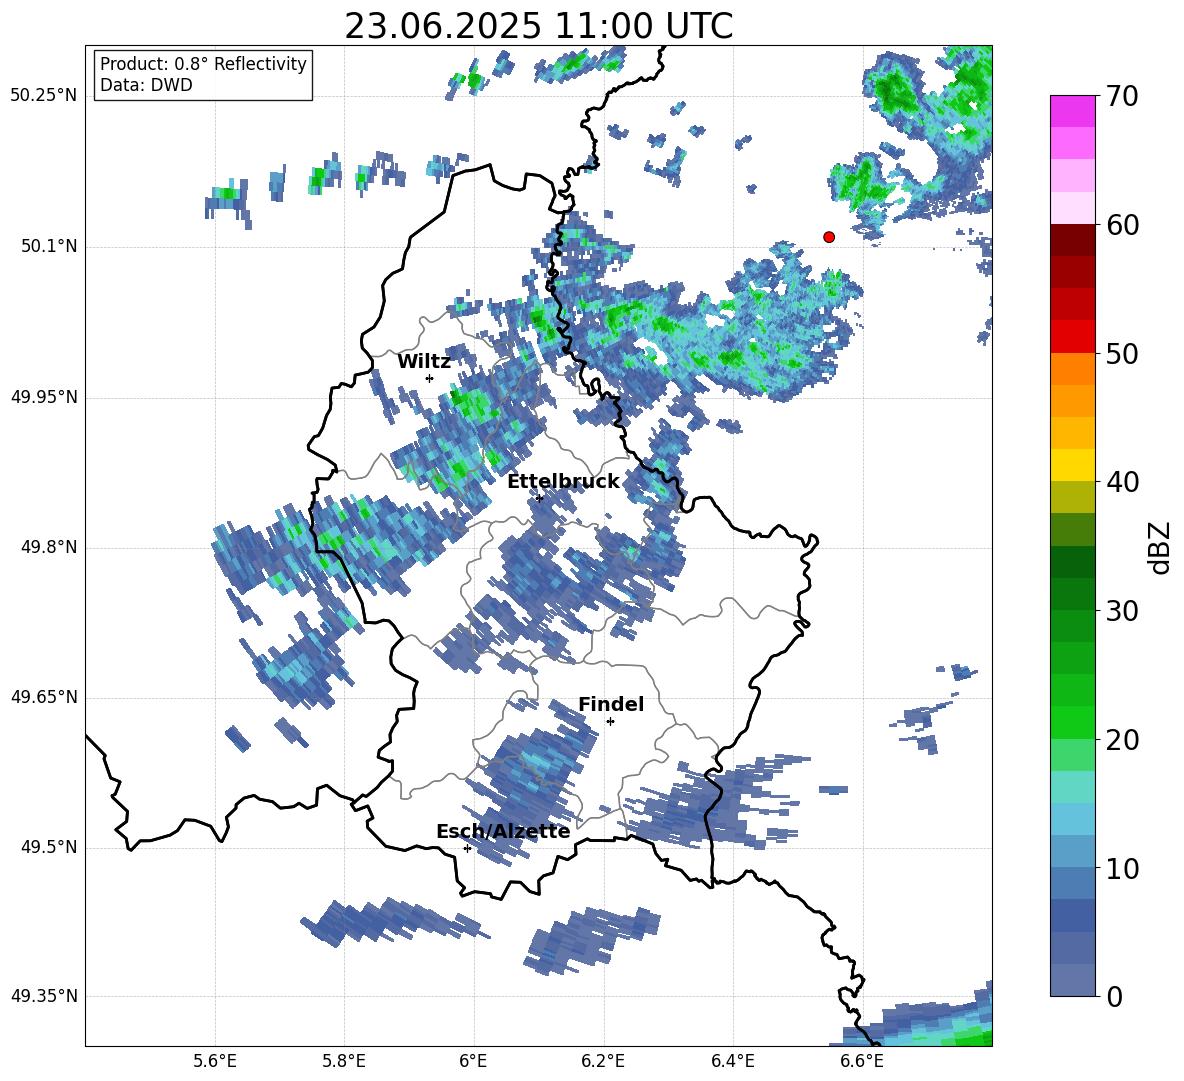Click the colorbar tick label 50
The image size is (1184, 1081).
click(x=1122, y=353)
